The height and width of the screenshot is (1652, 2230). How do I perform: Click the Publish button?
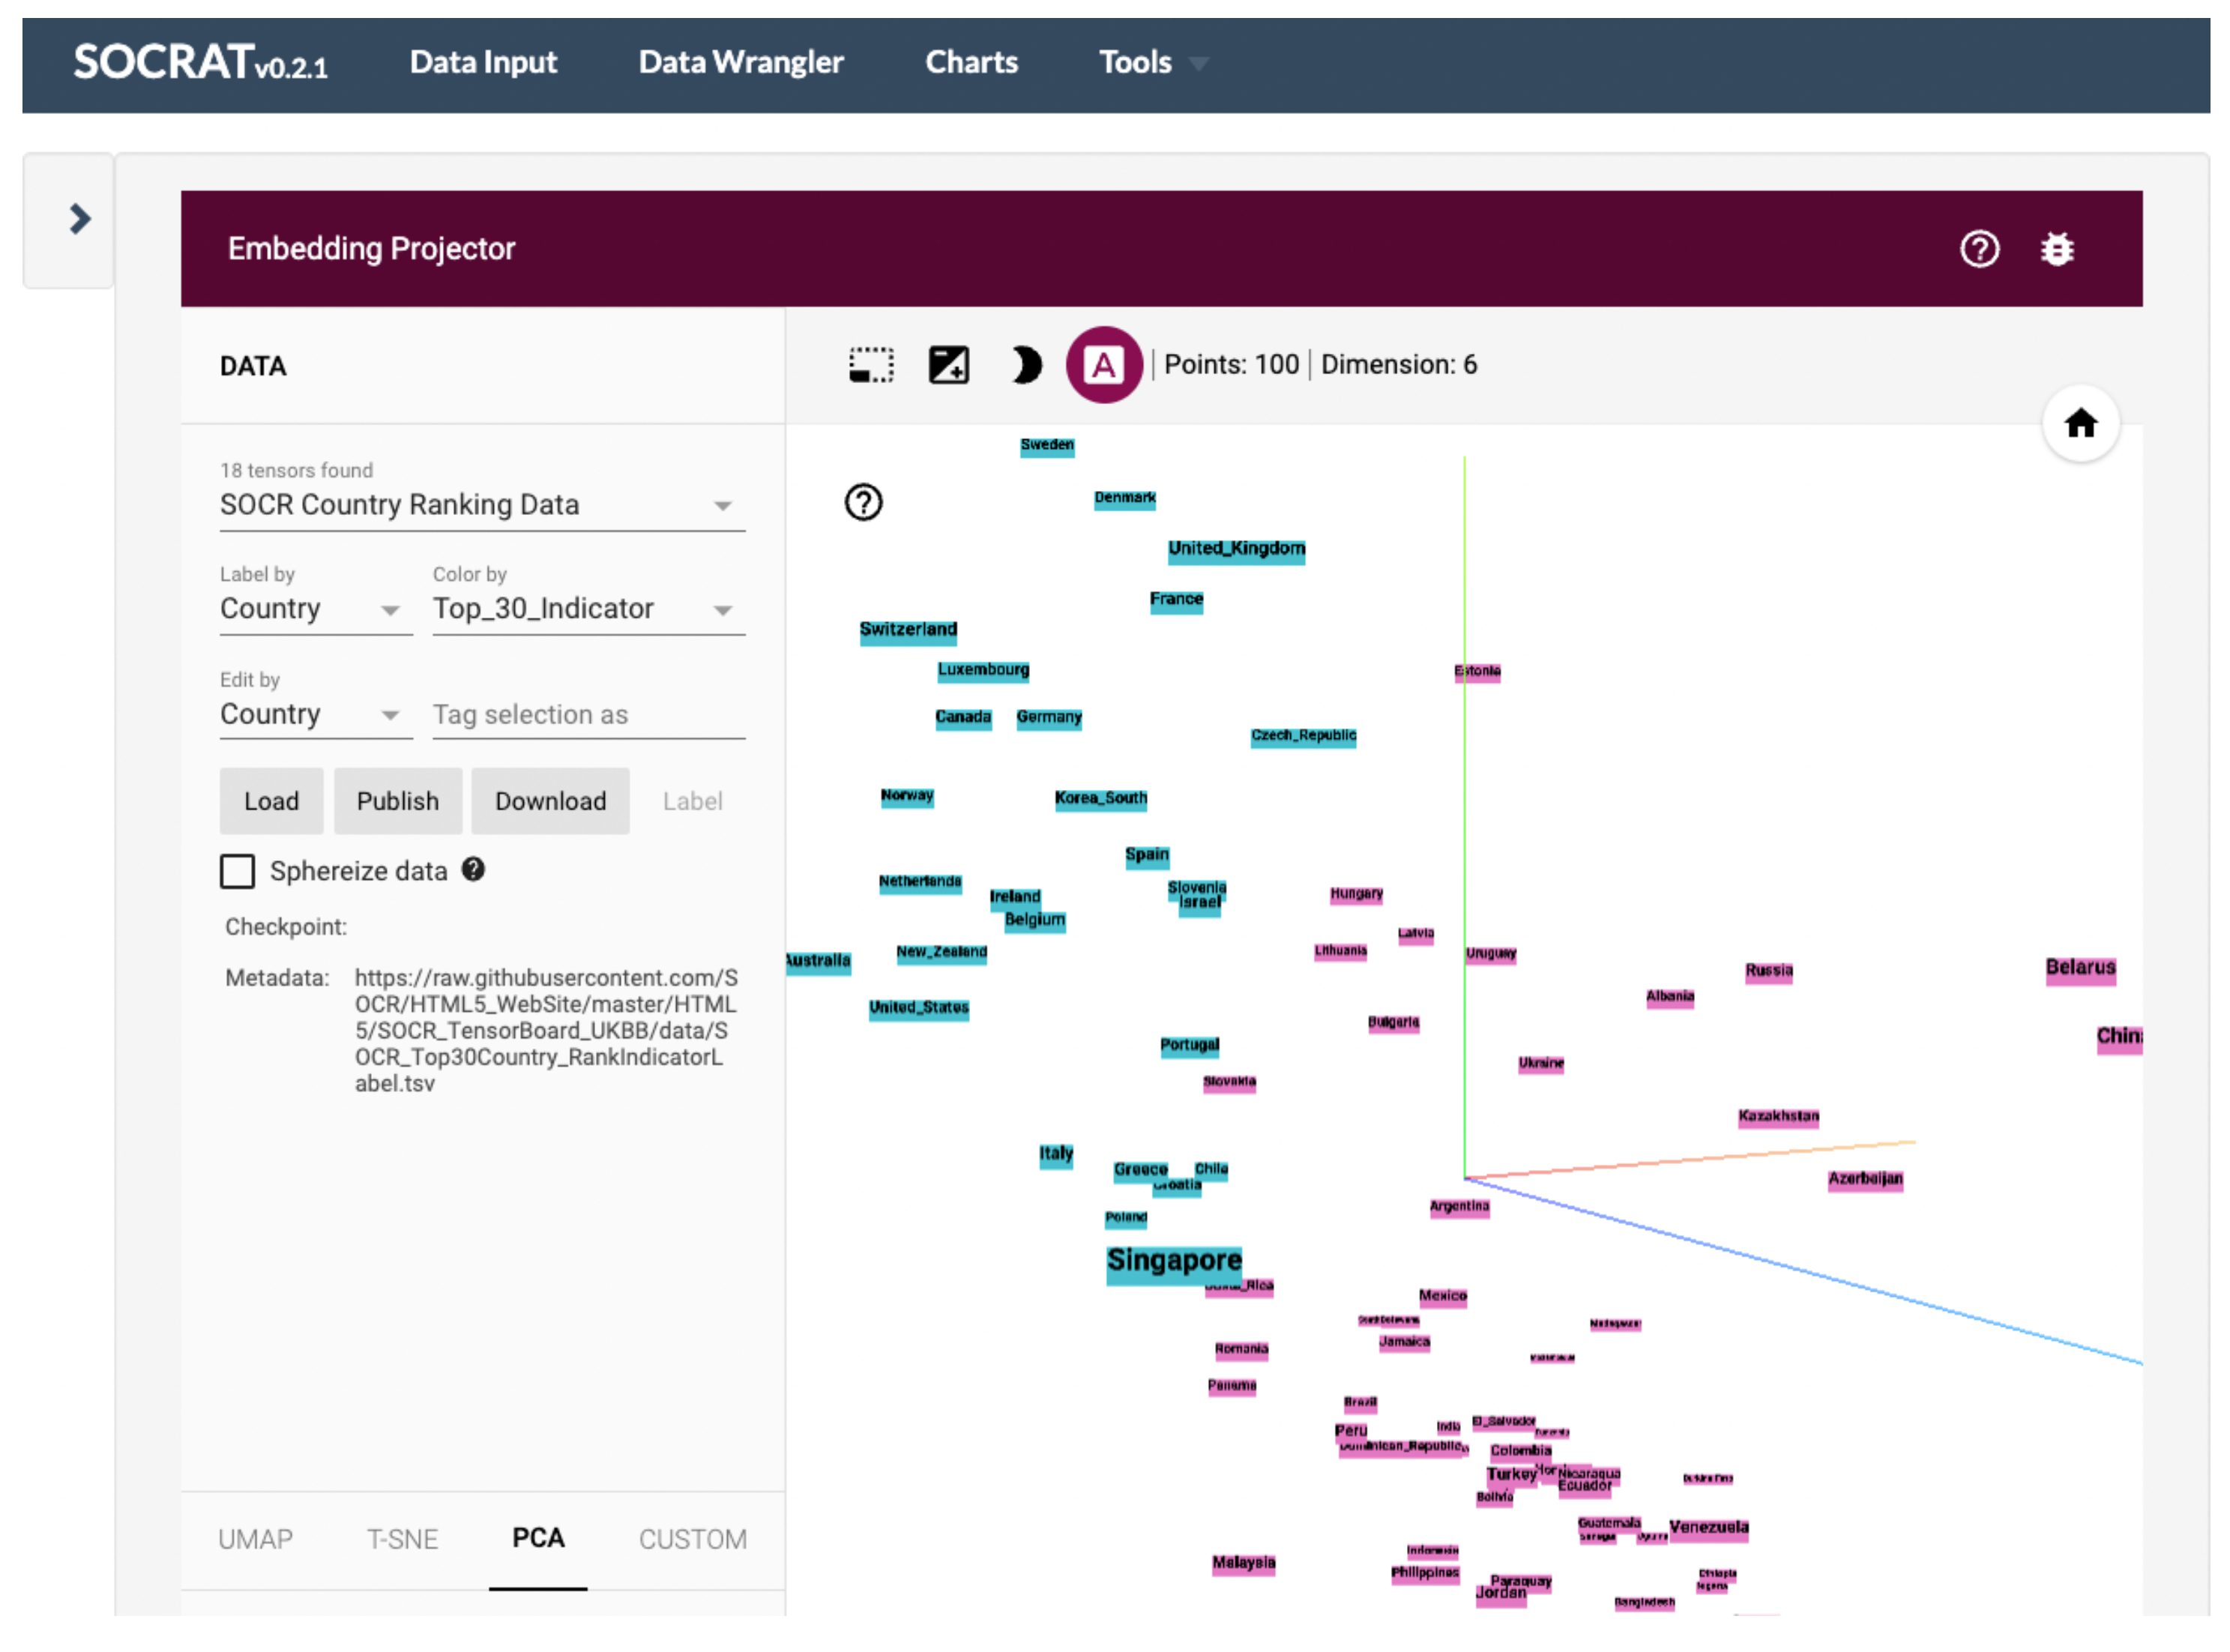[x=397, y=801]
